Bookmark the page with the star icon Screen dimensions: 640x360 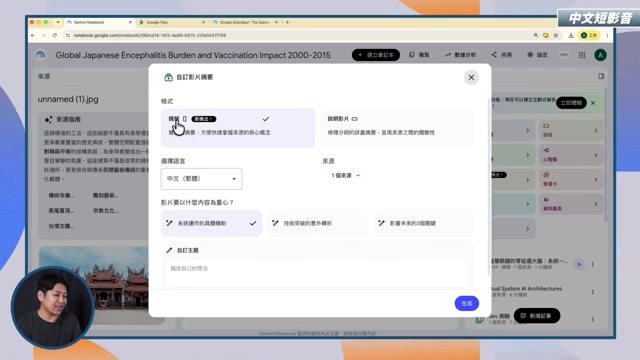click(556, 36)
